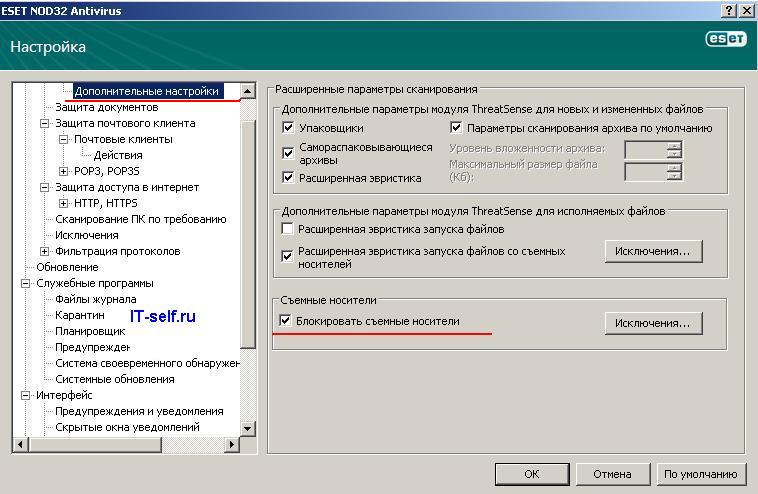Collapse the Интерфейс node
Image resolution: width=758 pixels, height=494 pixels.
26,395
